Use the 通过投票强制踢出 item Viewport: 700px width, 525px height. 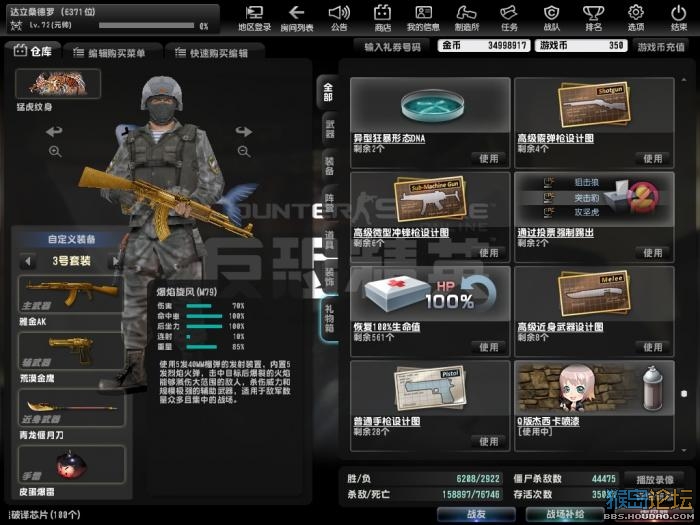tap(653, 253)
